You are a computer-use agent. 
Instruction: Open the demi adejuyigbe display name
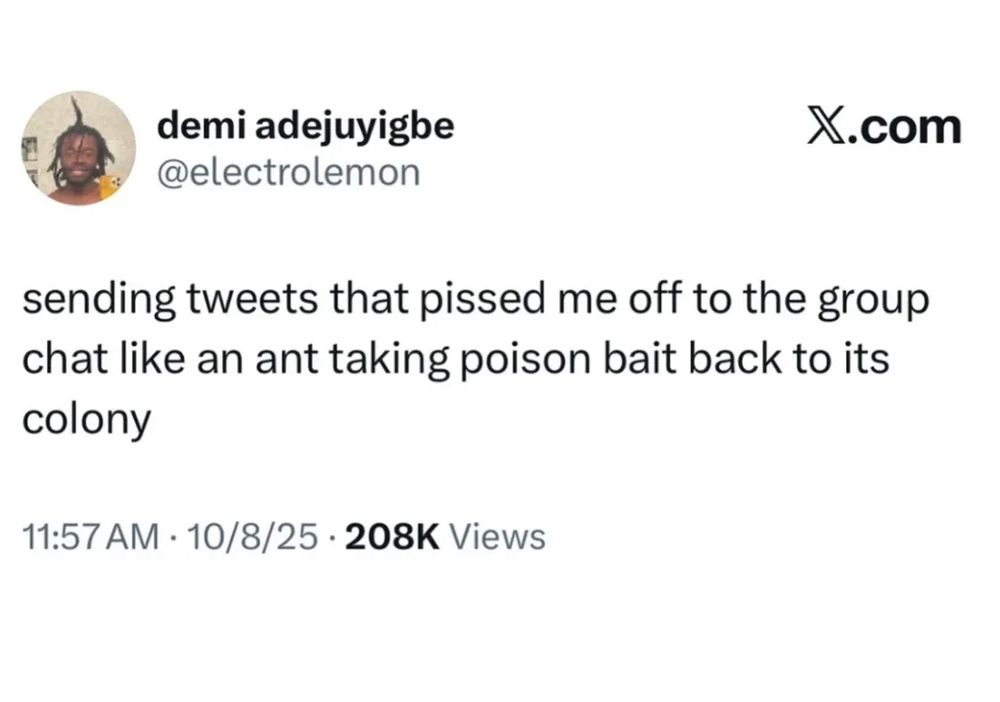pyautogui.click(x=306, y=127)
